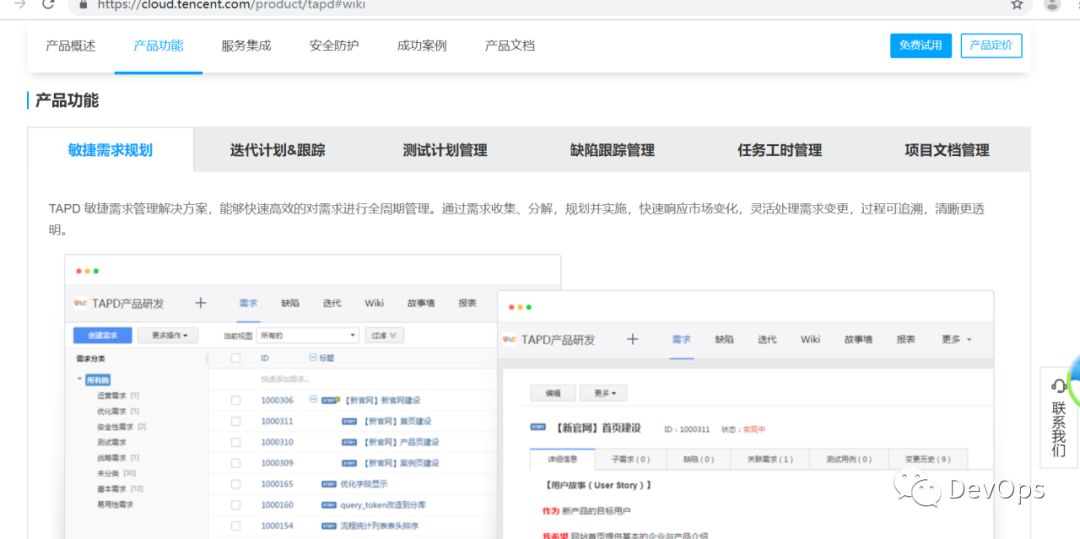Open the 关联需求(1) tab

[x=769, y=458]
